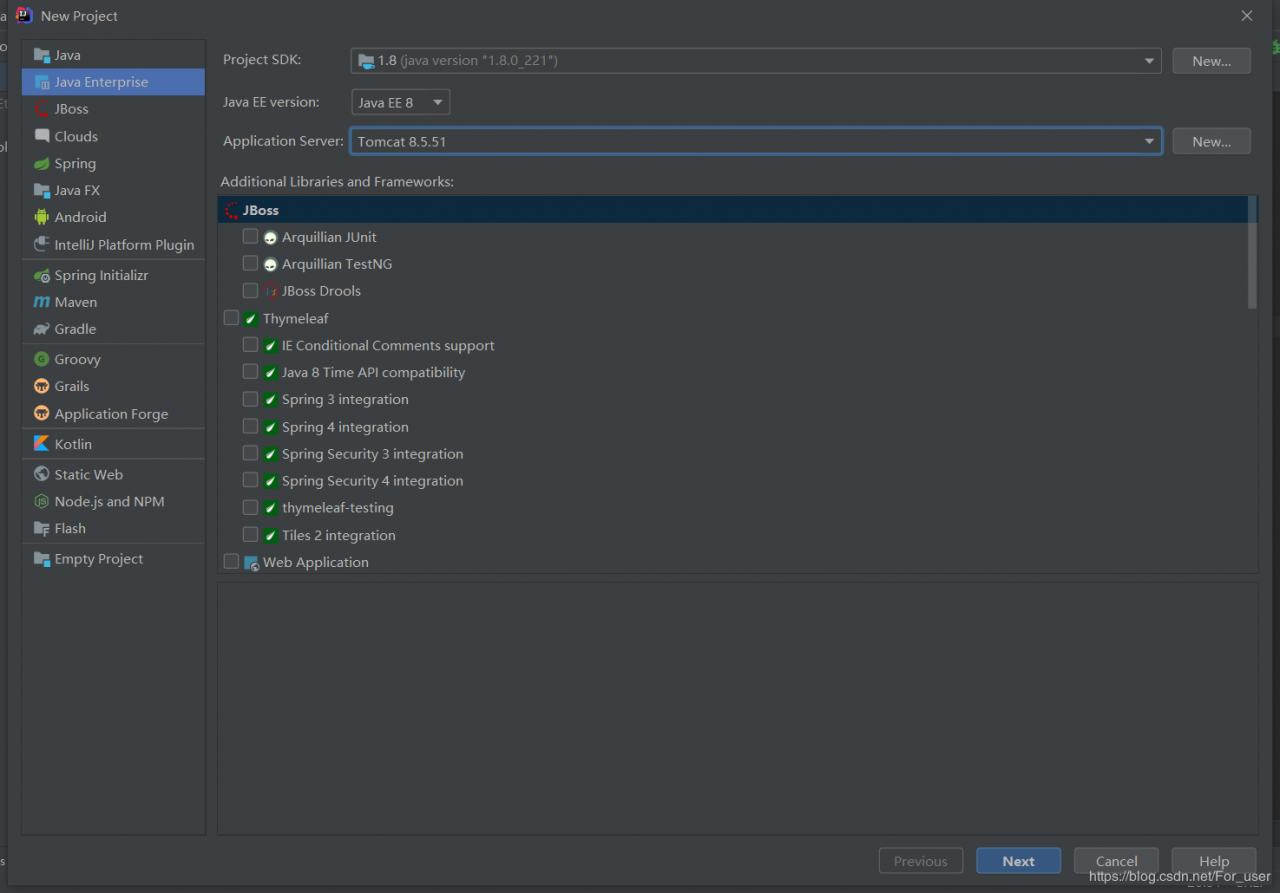This screenshot has height=893, width=1280.
Task: Click the frameworks list scrollbar
Action: click(1252, 253)
